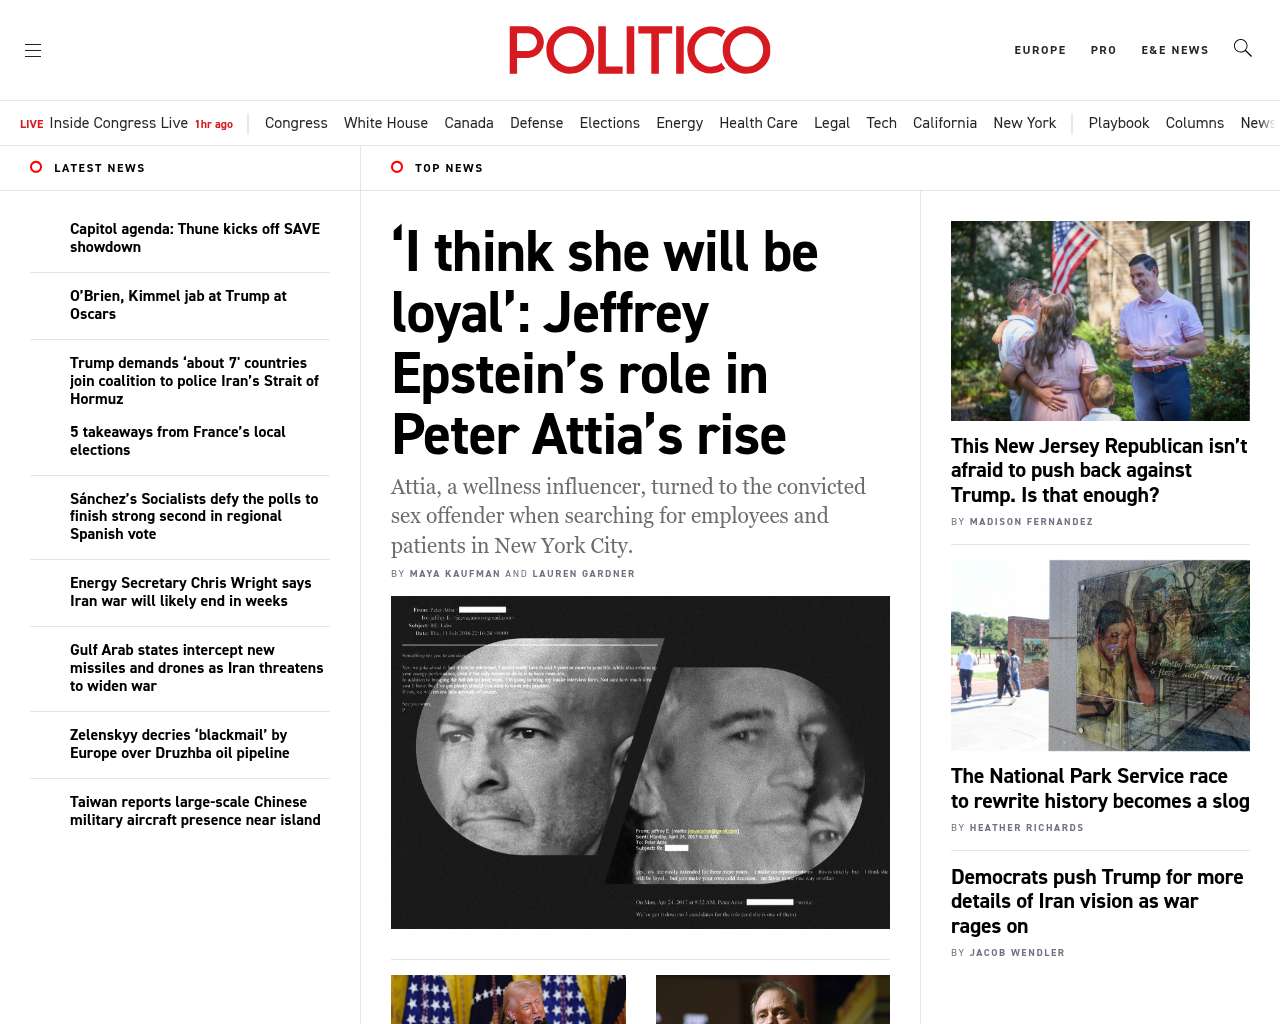Open New Jersey Republican article photo
Screen dimensions: 1280x1024
click(x=1100, y=320)
